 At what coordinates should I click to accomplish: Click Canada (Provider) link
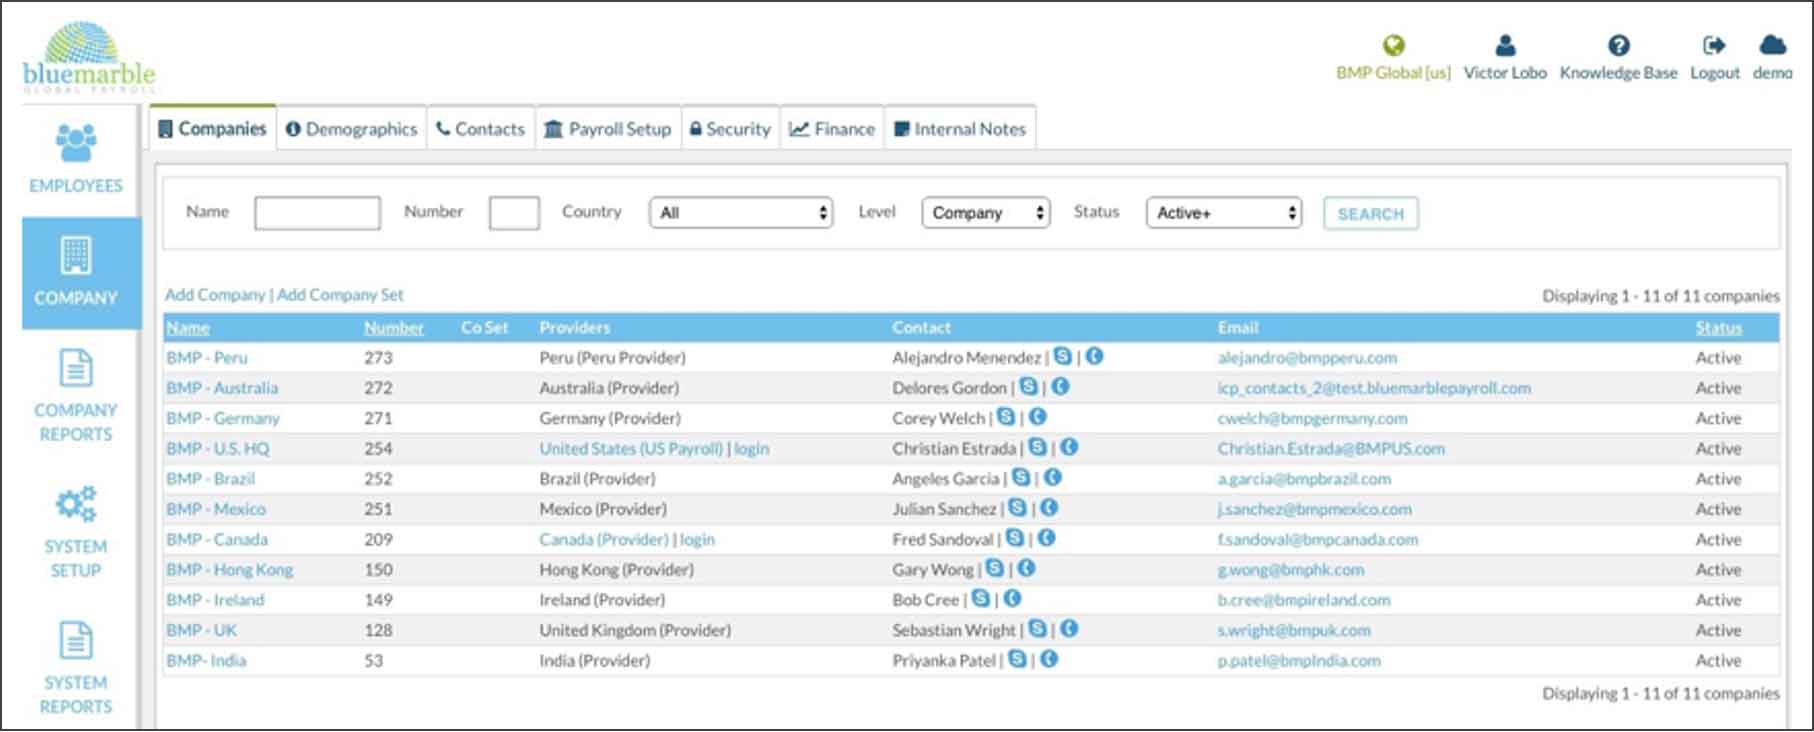coord(604,540)
